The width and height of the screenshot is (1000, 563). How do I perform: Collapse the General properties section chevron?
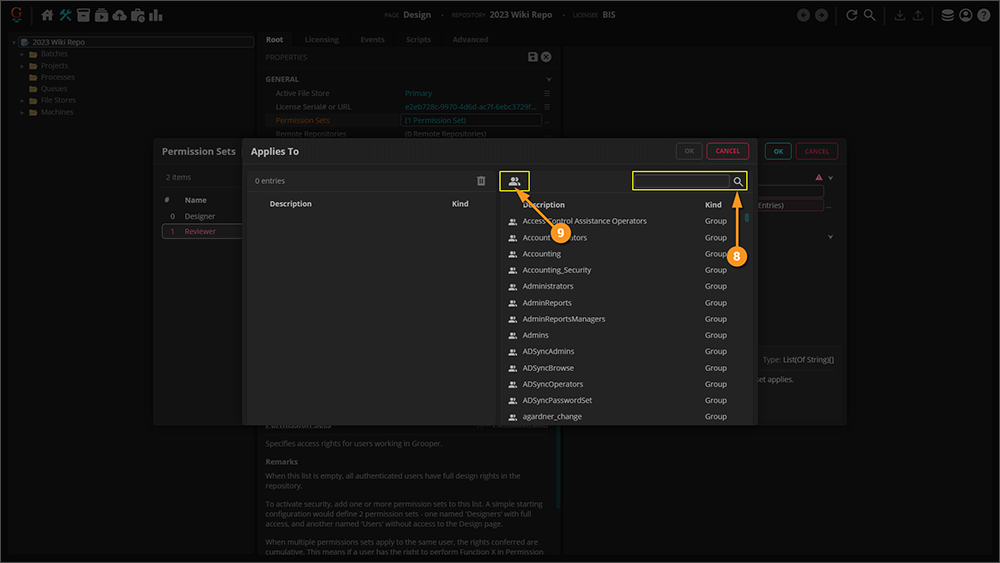pos(549,79)
